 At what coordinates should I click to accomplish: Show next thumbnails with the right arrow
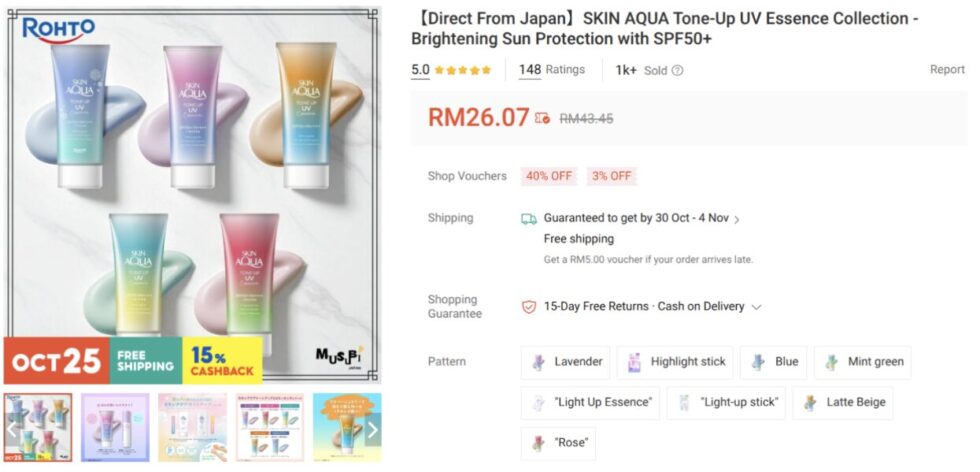click(372, 430)
